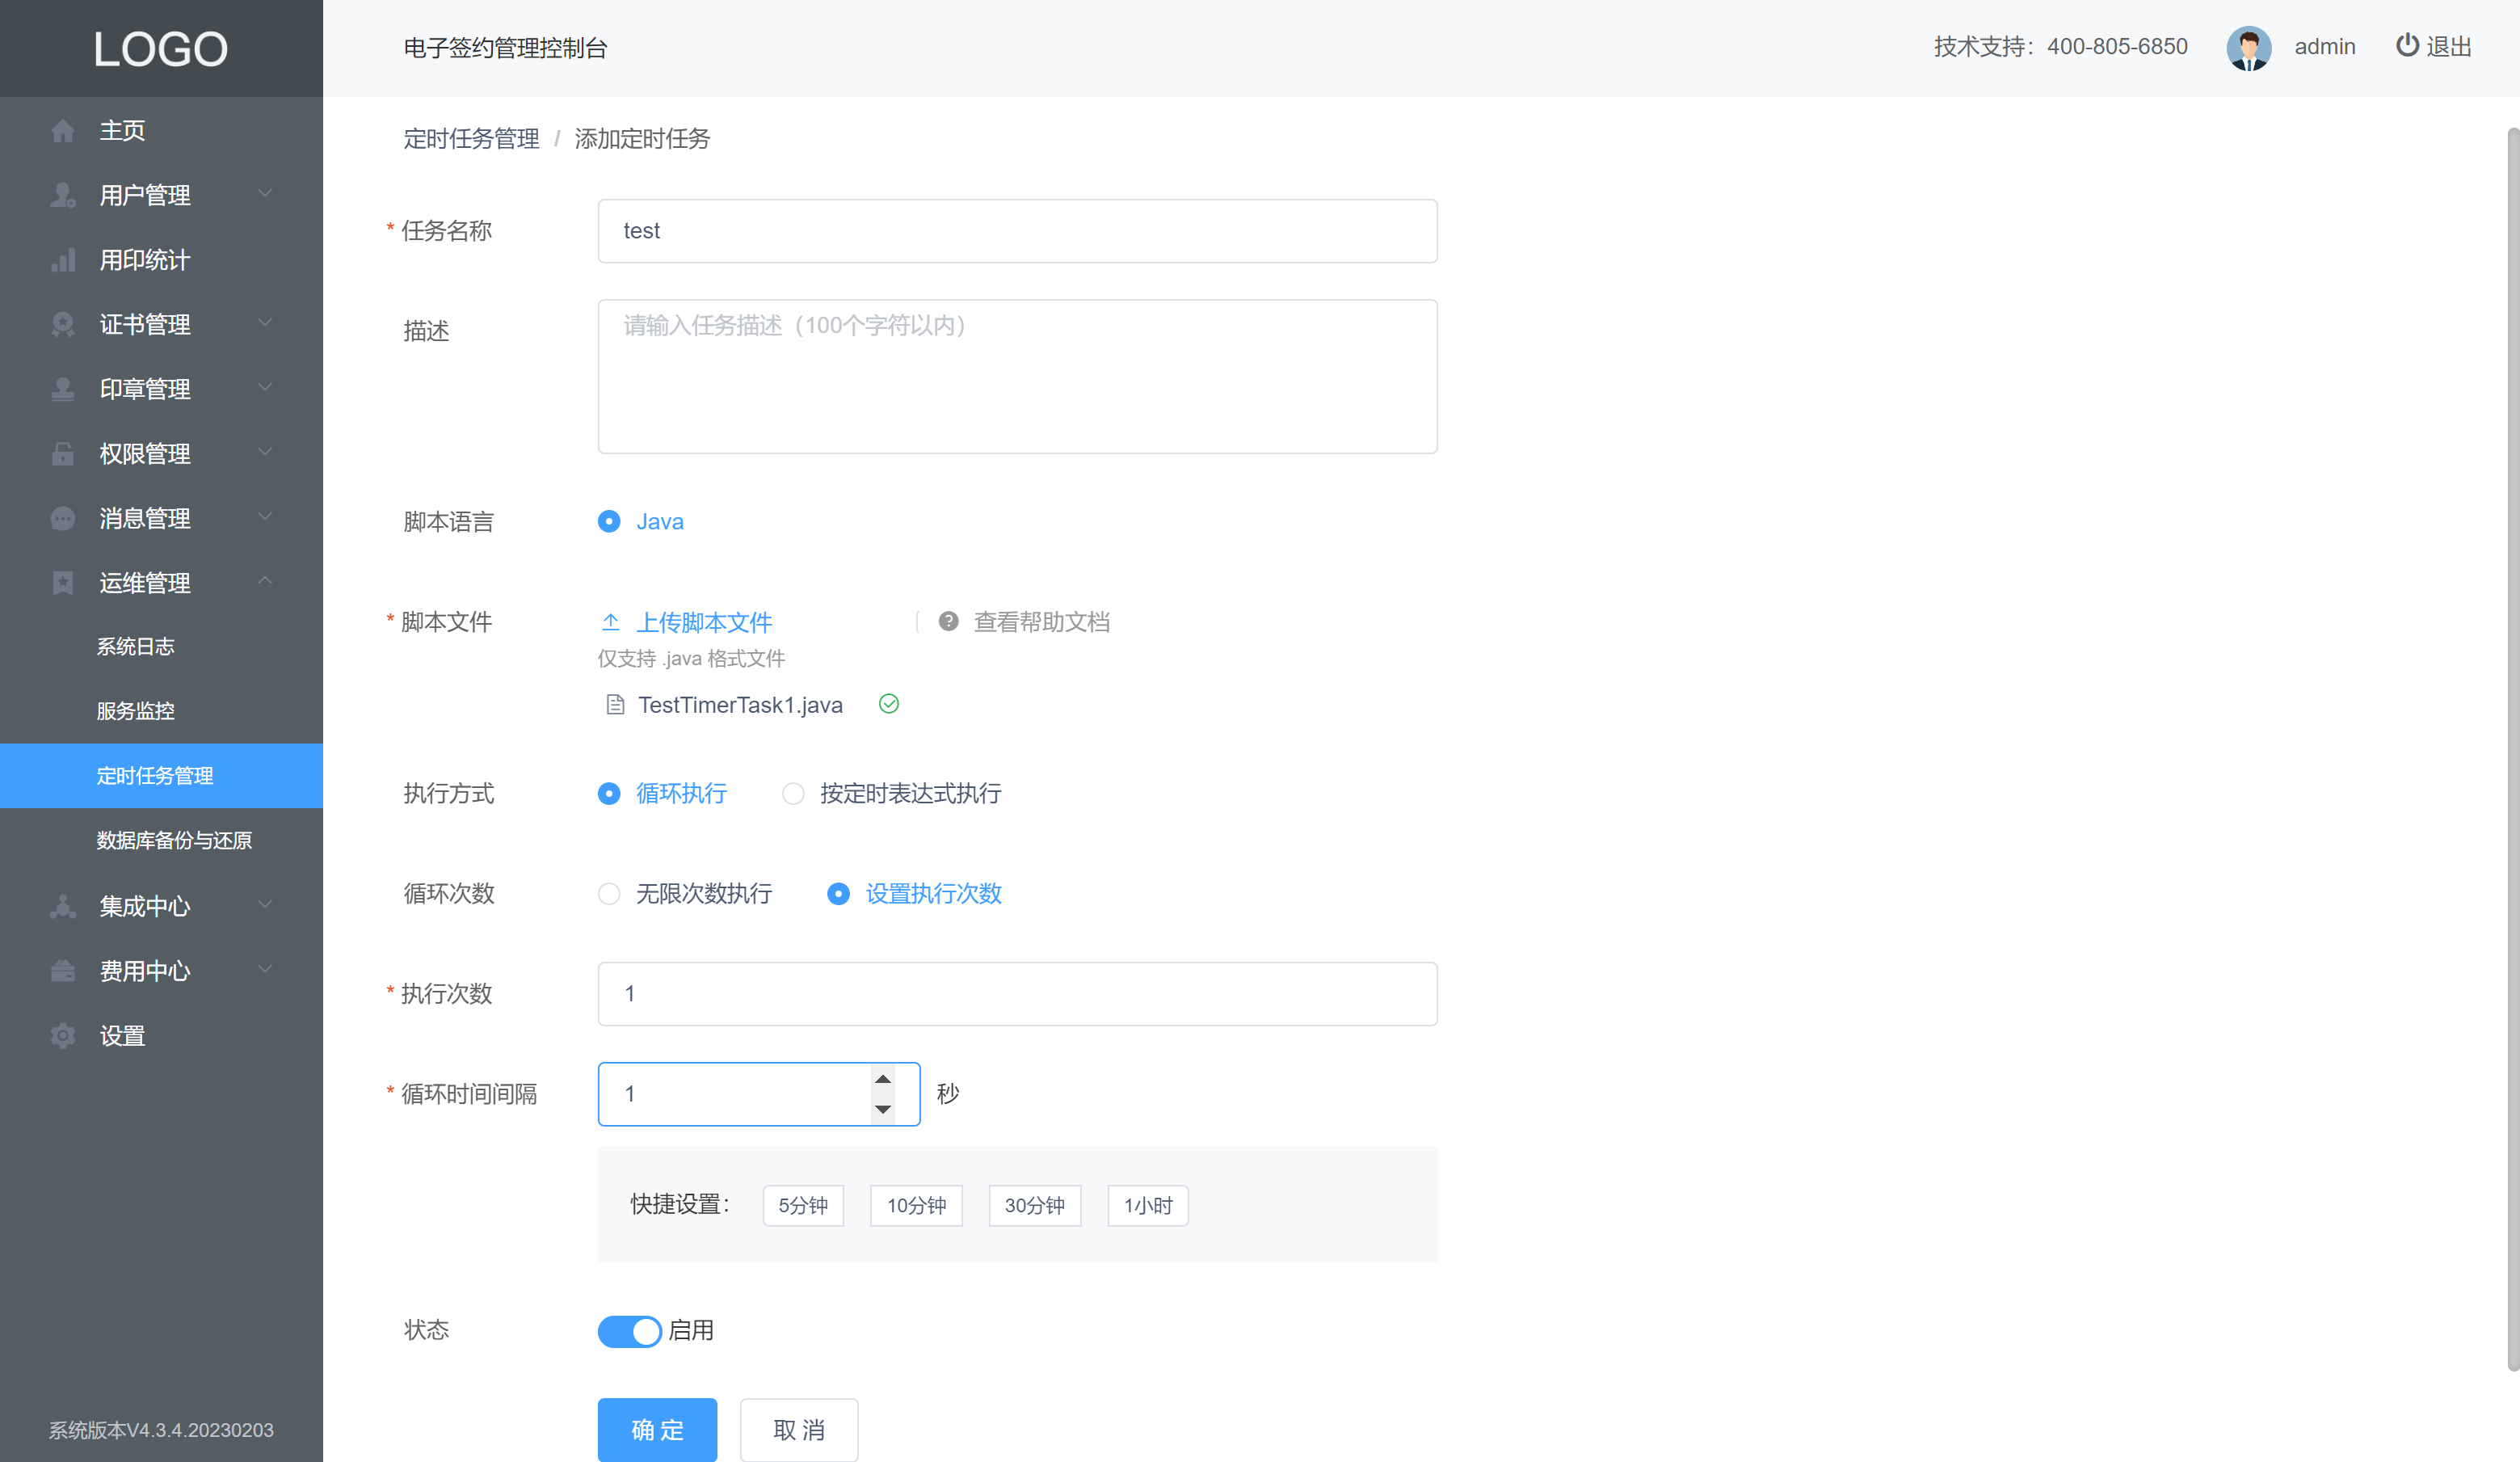The image size is (2520, 1462).
Task: Click the question mark help icon
Action: click(x=948, y=621)
